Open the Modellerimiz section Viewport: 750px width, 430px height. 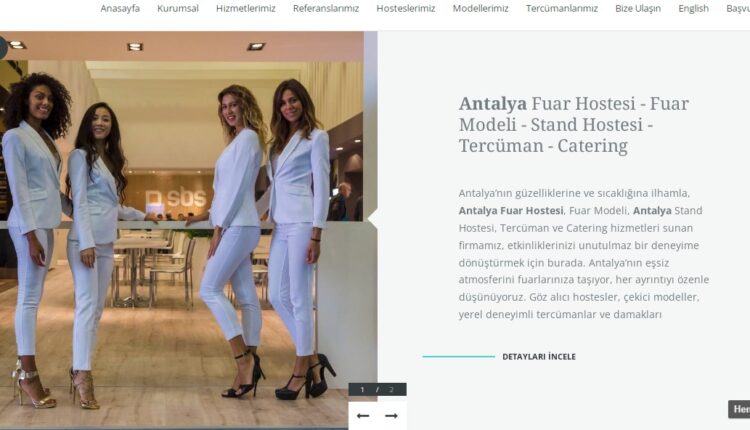(481, 9)
